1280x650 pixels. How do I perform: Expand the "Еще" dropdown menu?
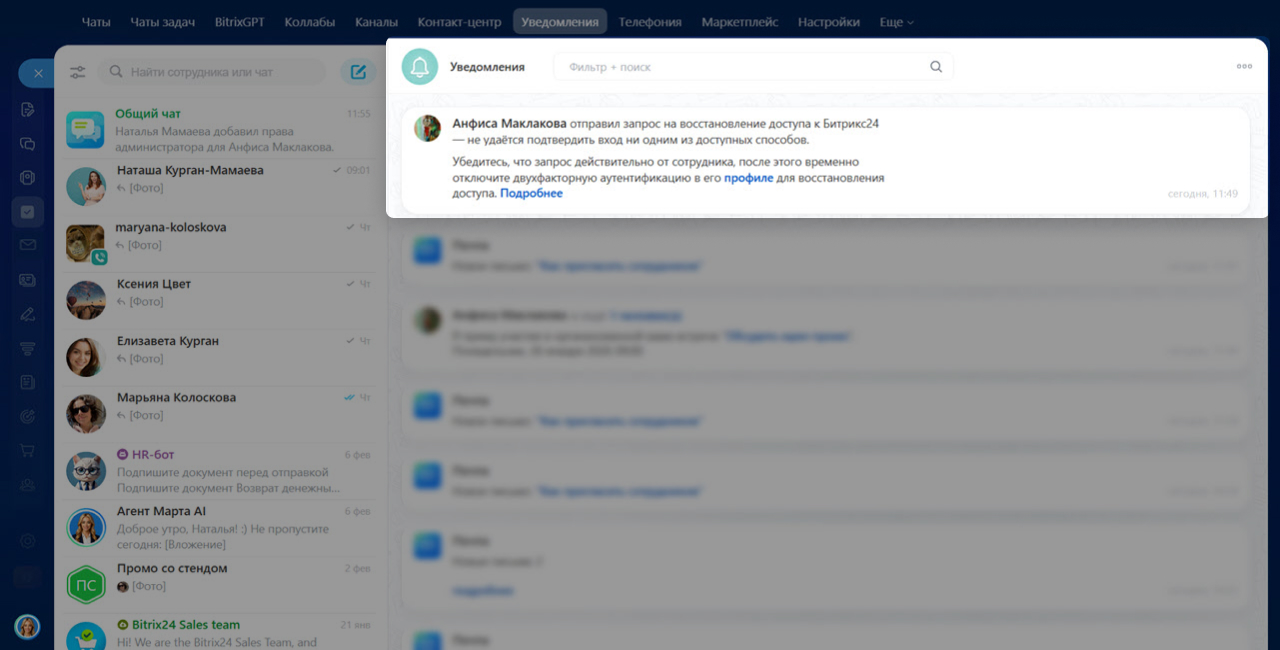pyautogui.click(x=896, y=22)
